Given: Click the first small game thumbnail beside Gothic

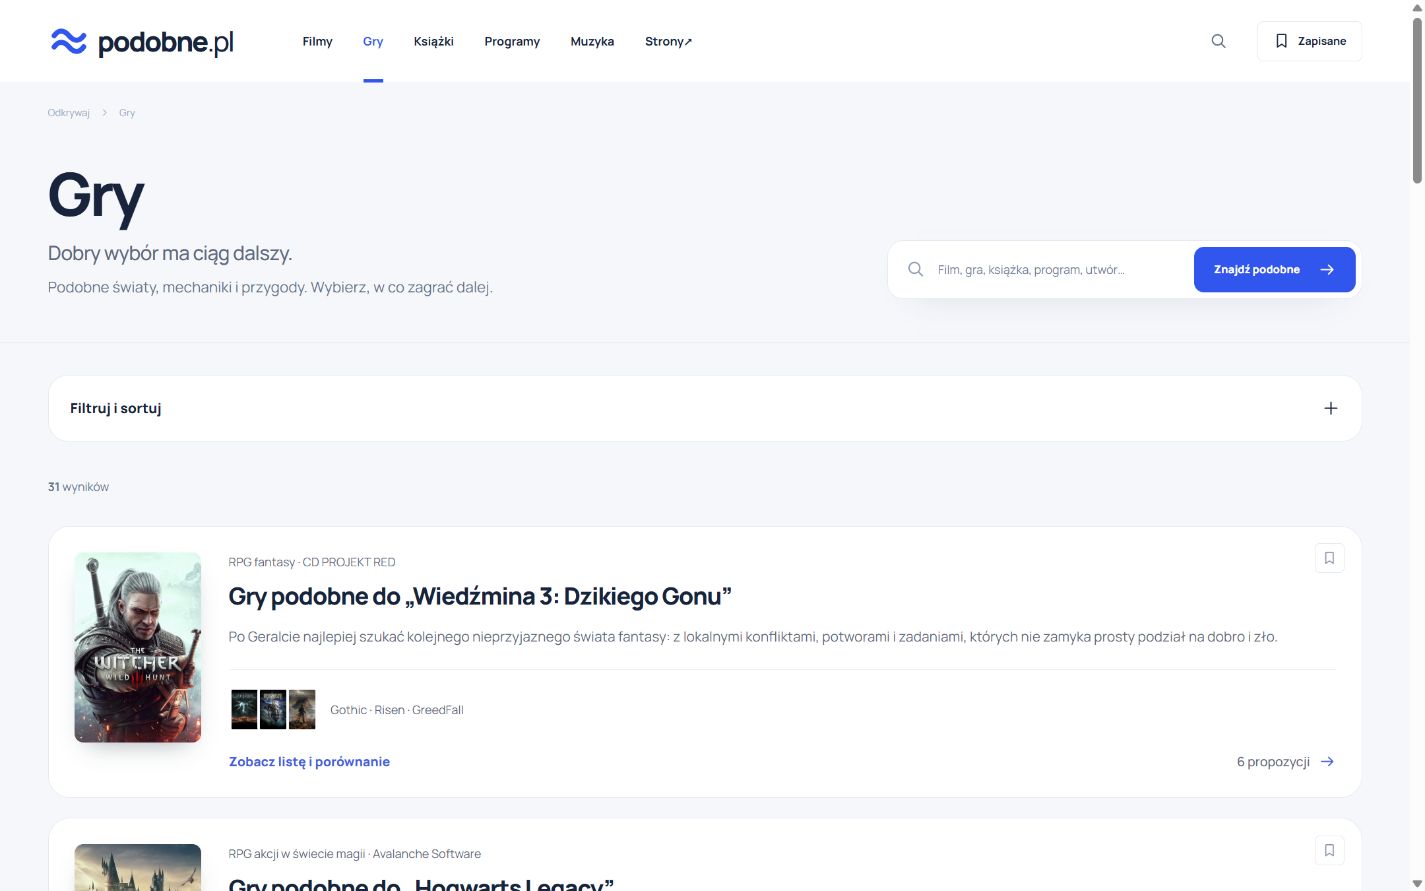Looking at the screenshot, I should [x=244, y=709].
